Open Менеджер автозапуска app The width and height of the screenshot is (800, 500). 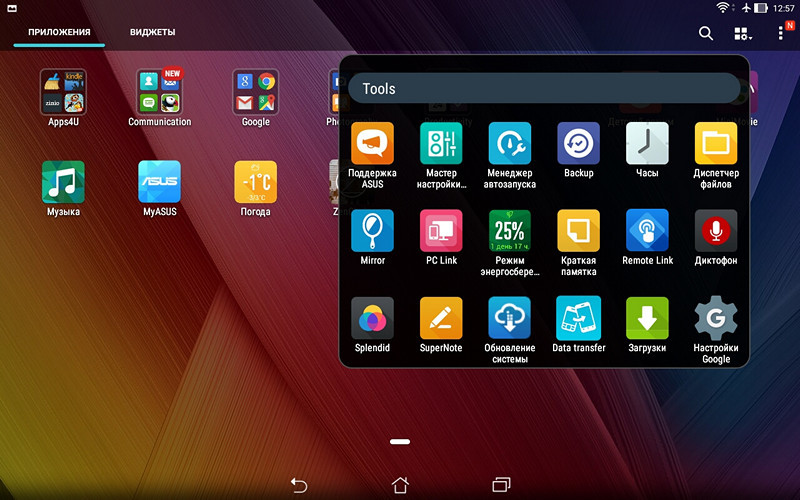(510, 143)
